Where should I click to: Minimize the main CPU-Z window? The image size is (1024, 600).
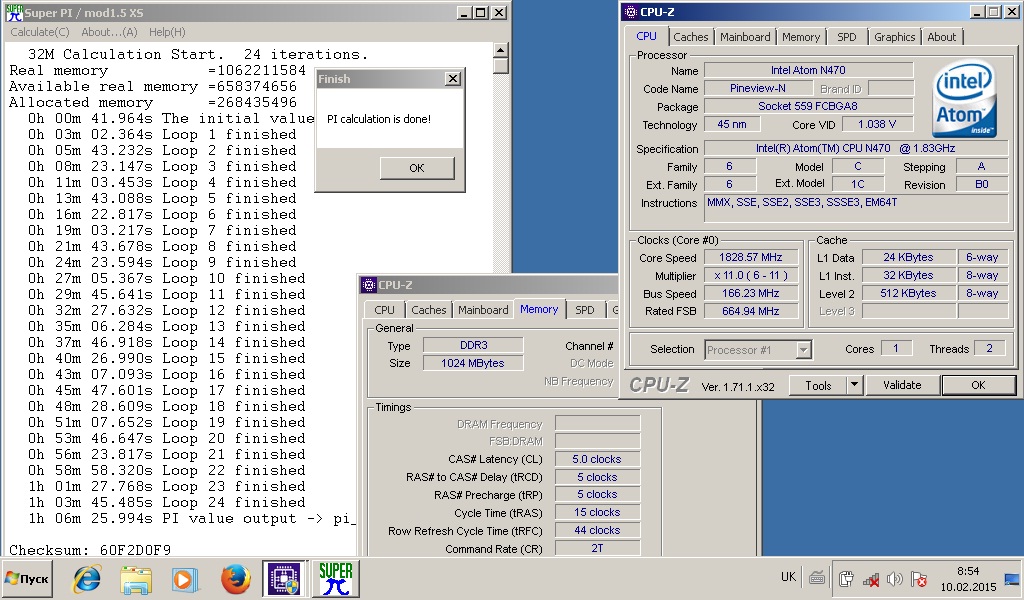977,12
